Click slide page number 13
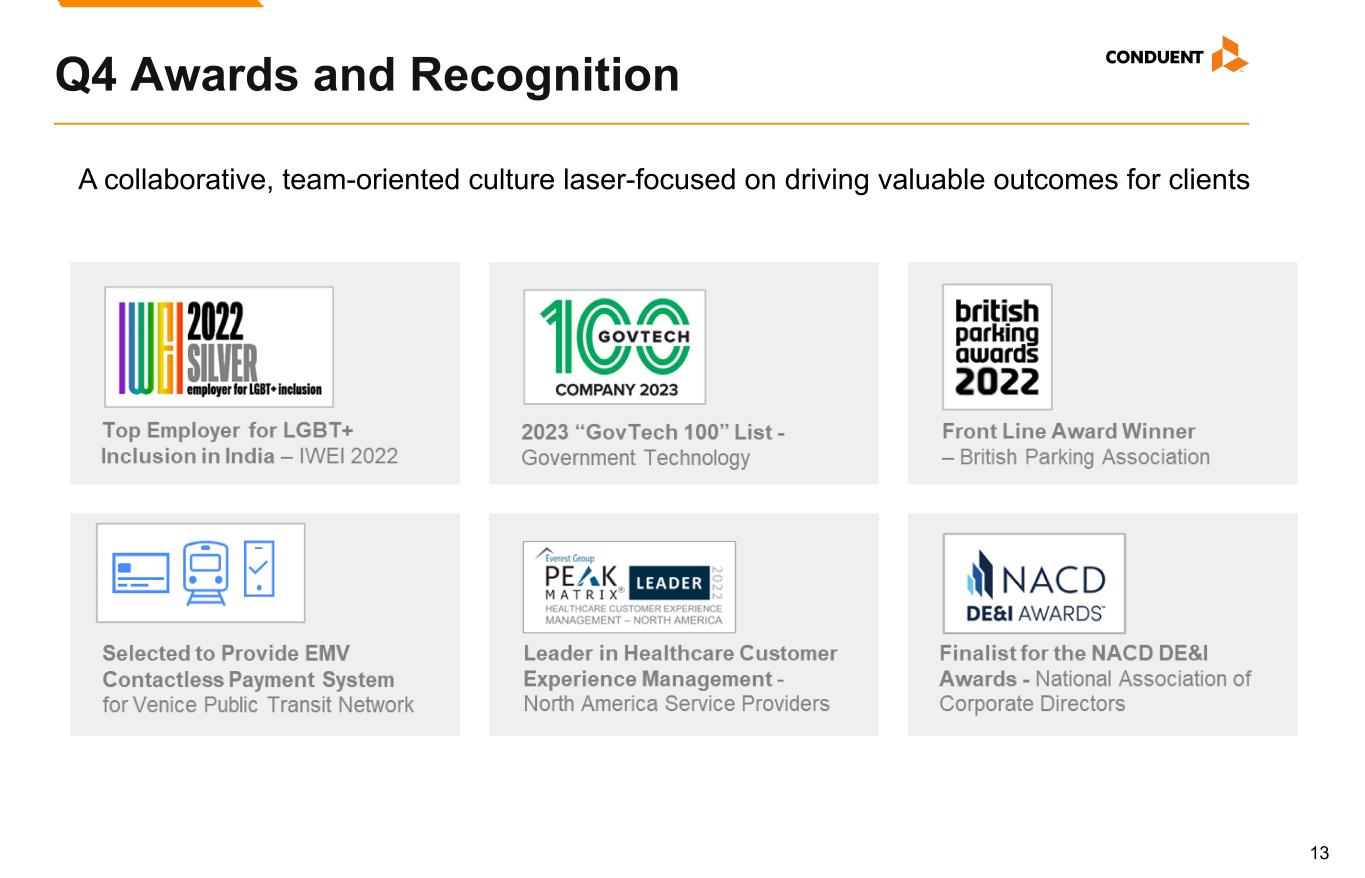The width and height of the screenshot is (1365, 878). tap(1320, 853)
